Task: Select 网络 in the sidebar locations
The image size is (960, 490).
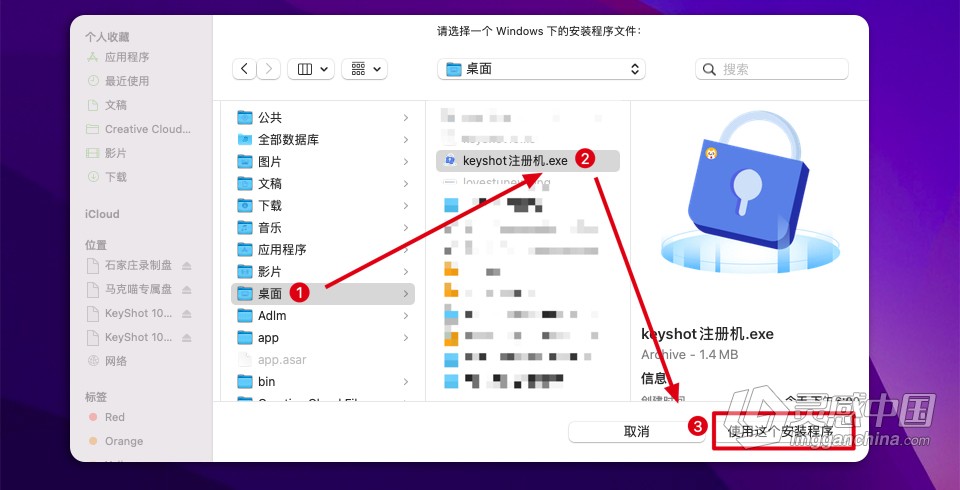Action: coord(107,361)
